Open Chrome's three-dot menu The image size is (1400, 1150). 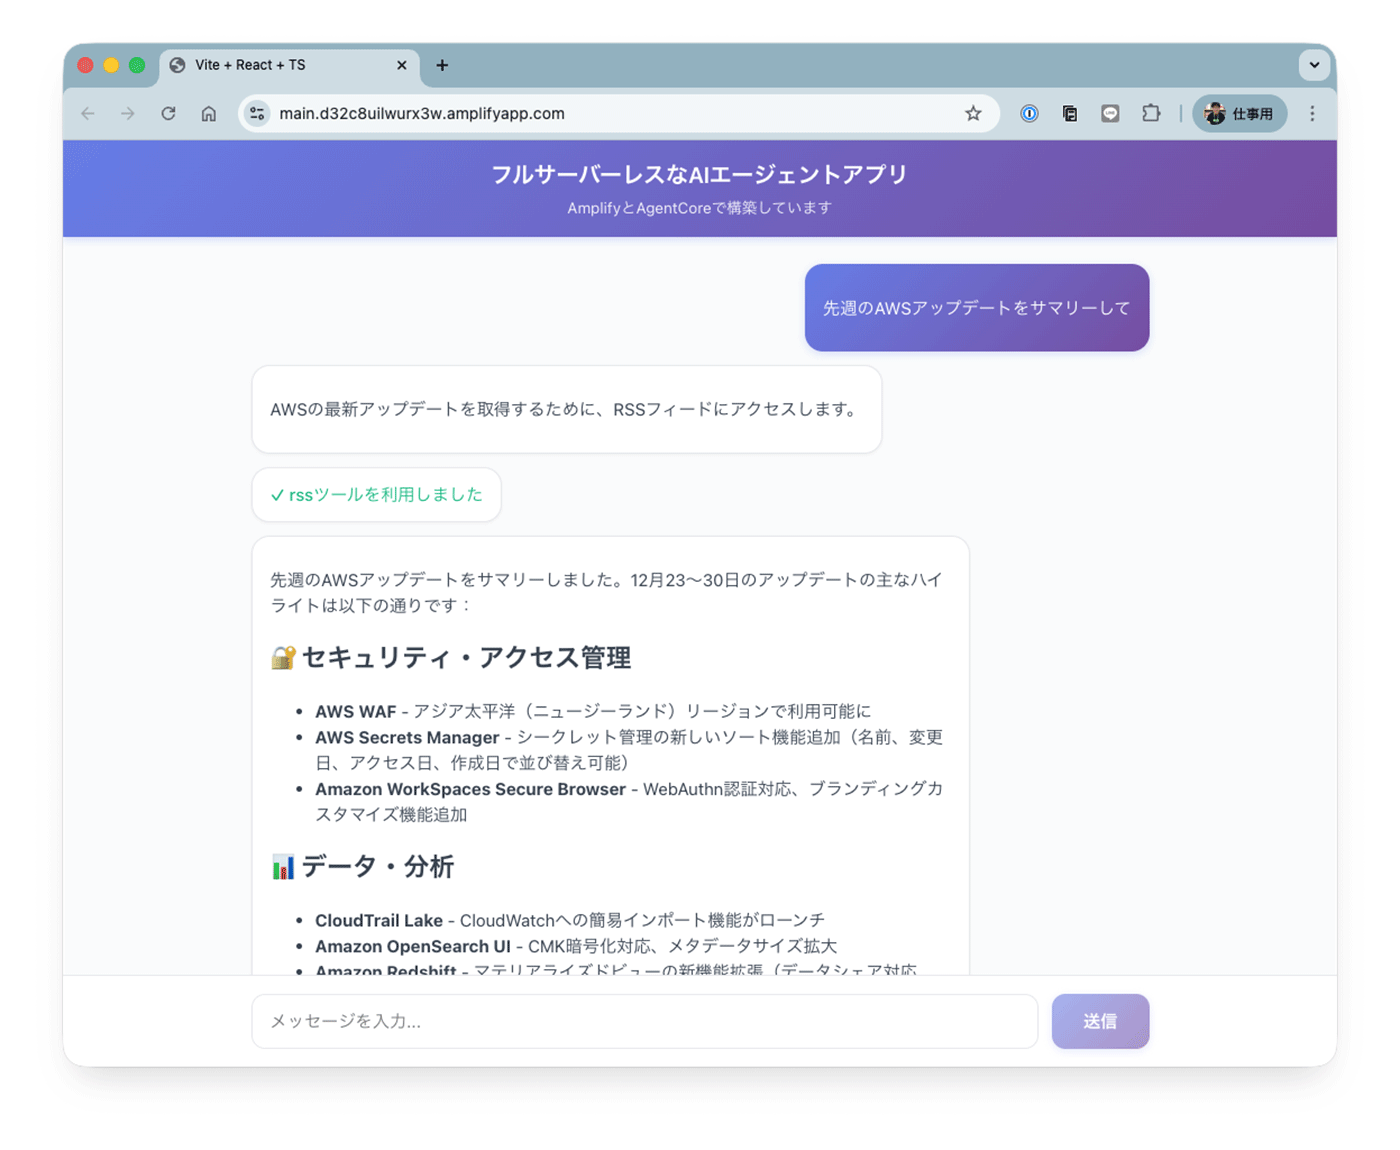click(x=1312, y=113)
